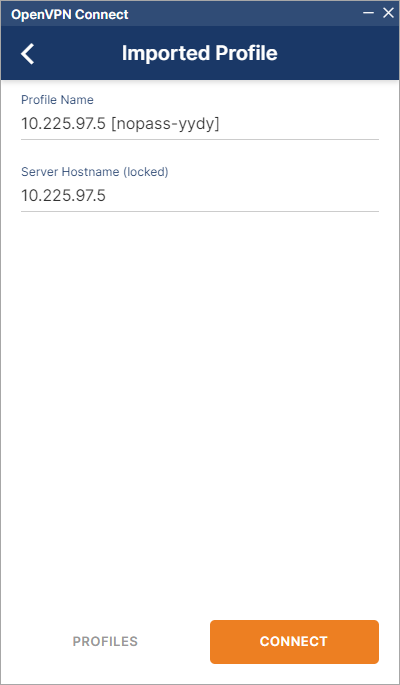The height and width of the screenshot is (685, 400).
Task: Click the underline beneath Profile Name field
Action: click(x=200, y=139)
